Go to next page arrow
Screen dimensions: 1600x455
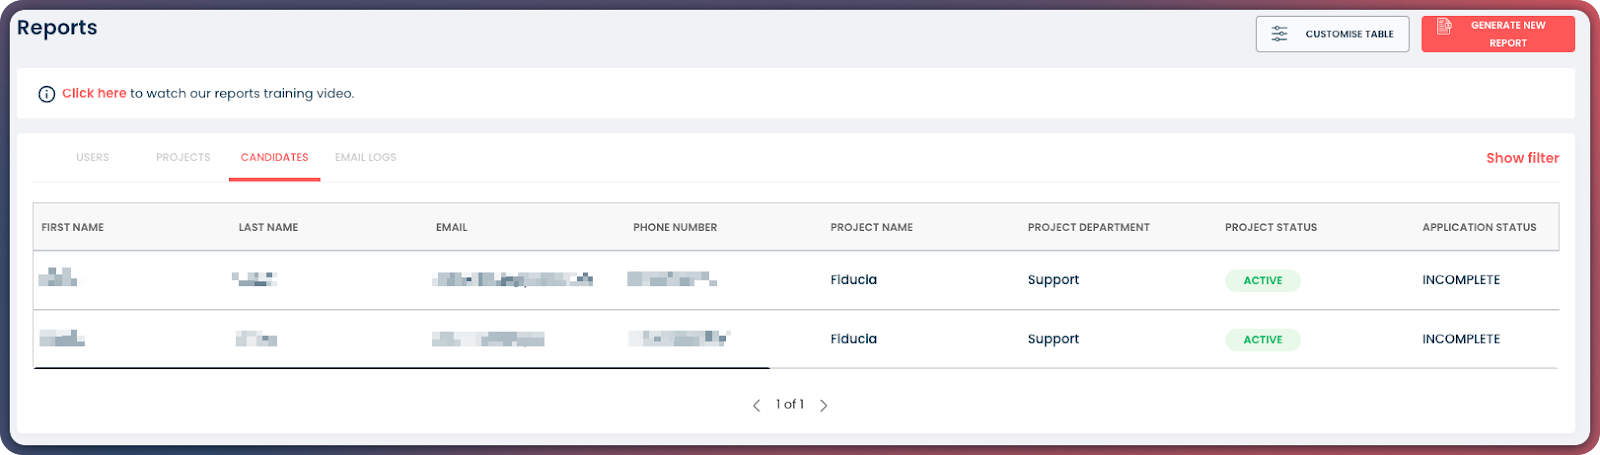pyautogui.click(x=824, y=405)
